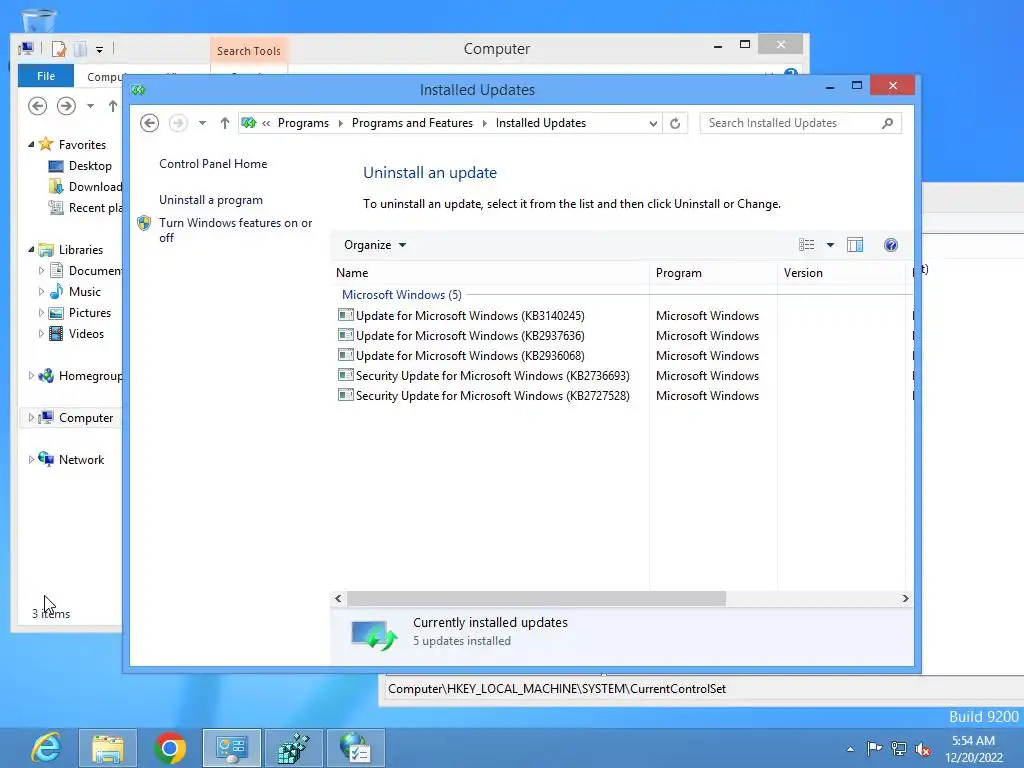Expand Music library node
Image resolution: width=1024 pixels, height=768 pixels.
(41, 292)
